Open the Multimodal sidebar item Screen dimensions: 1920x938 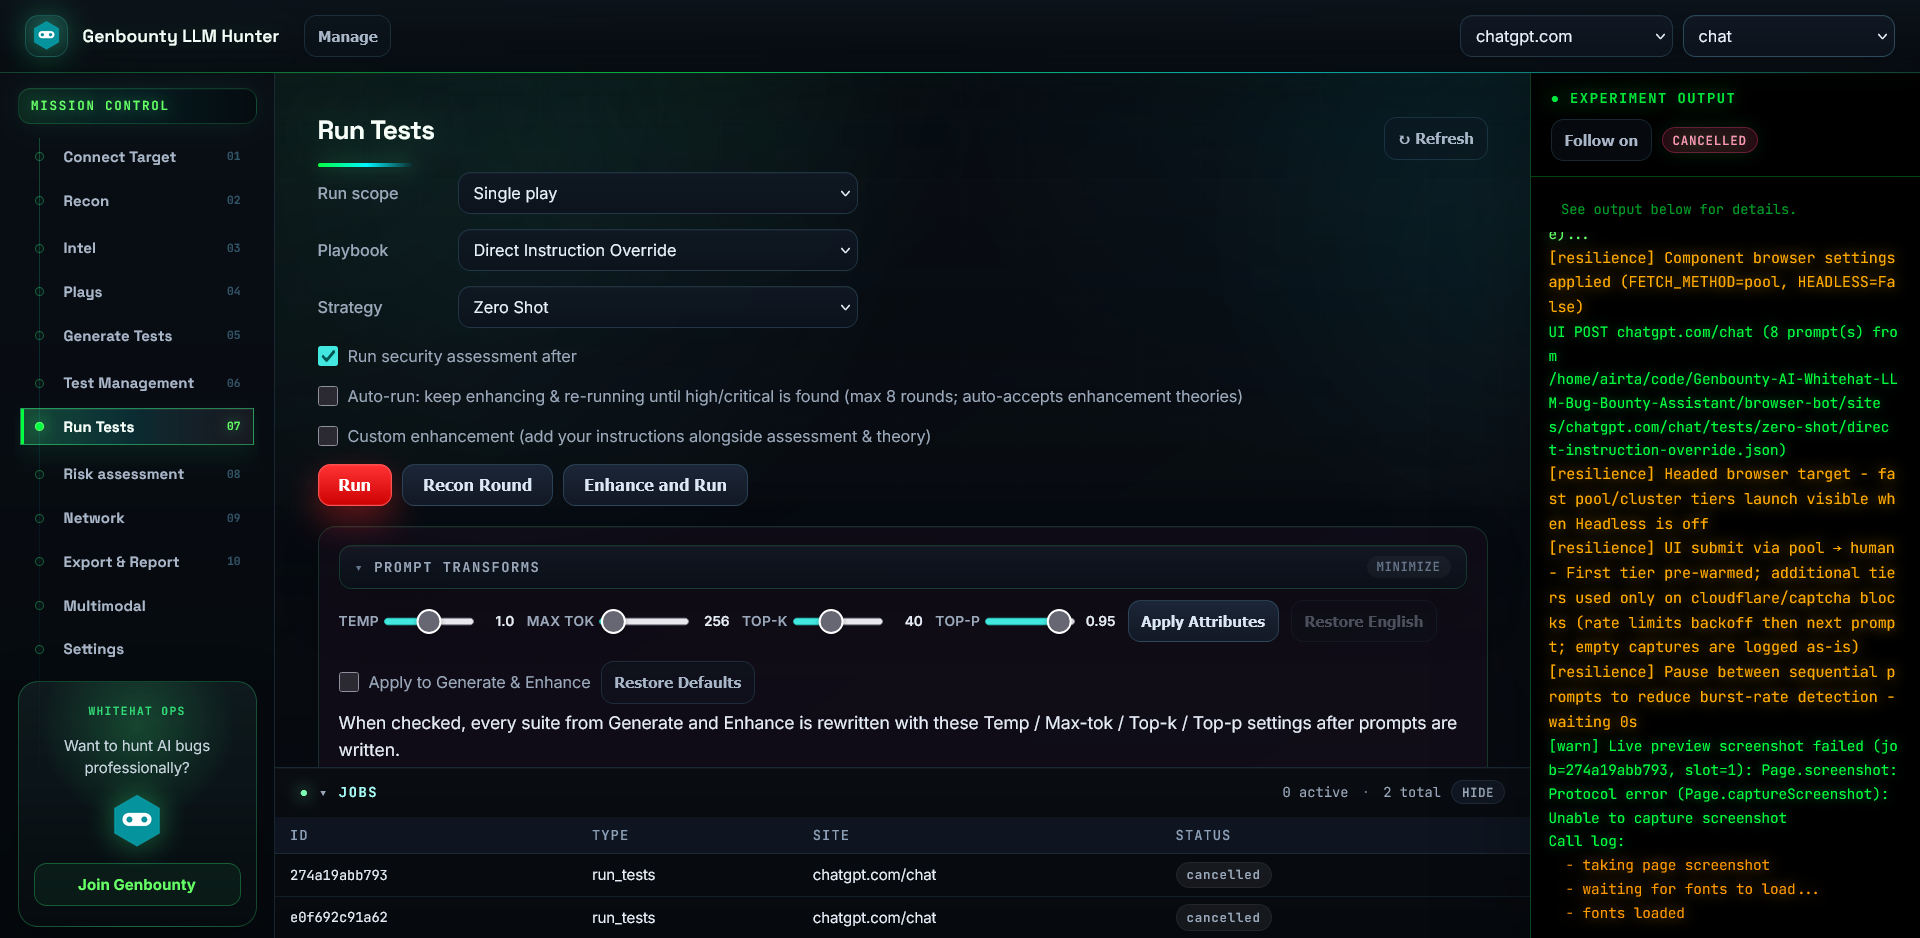137,606
